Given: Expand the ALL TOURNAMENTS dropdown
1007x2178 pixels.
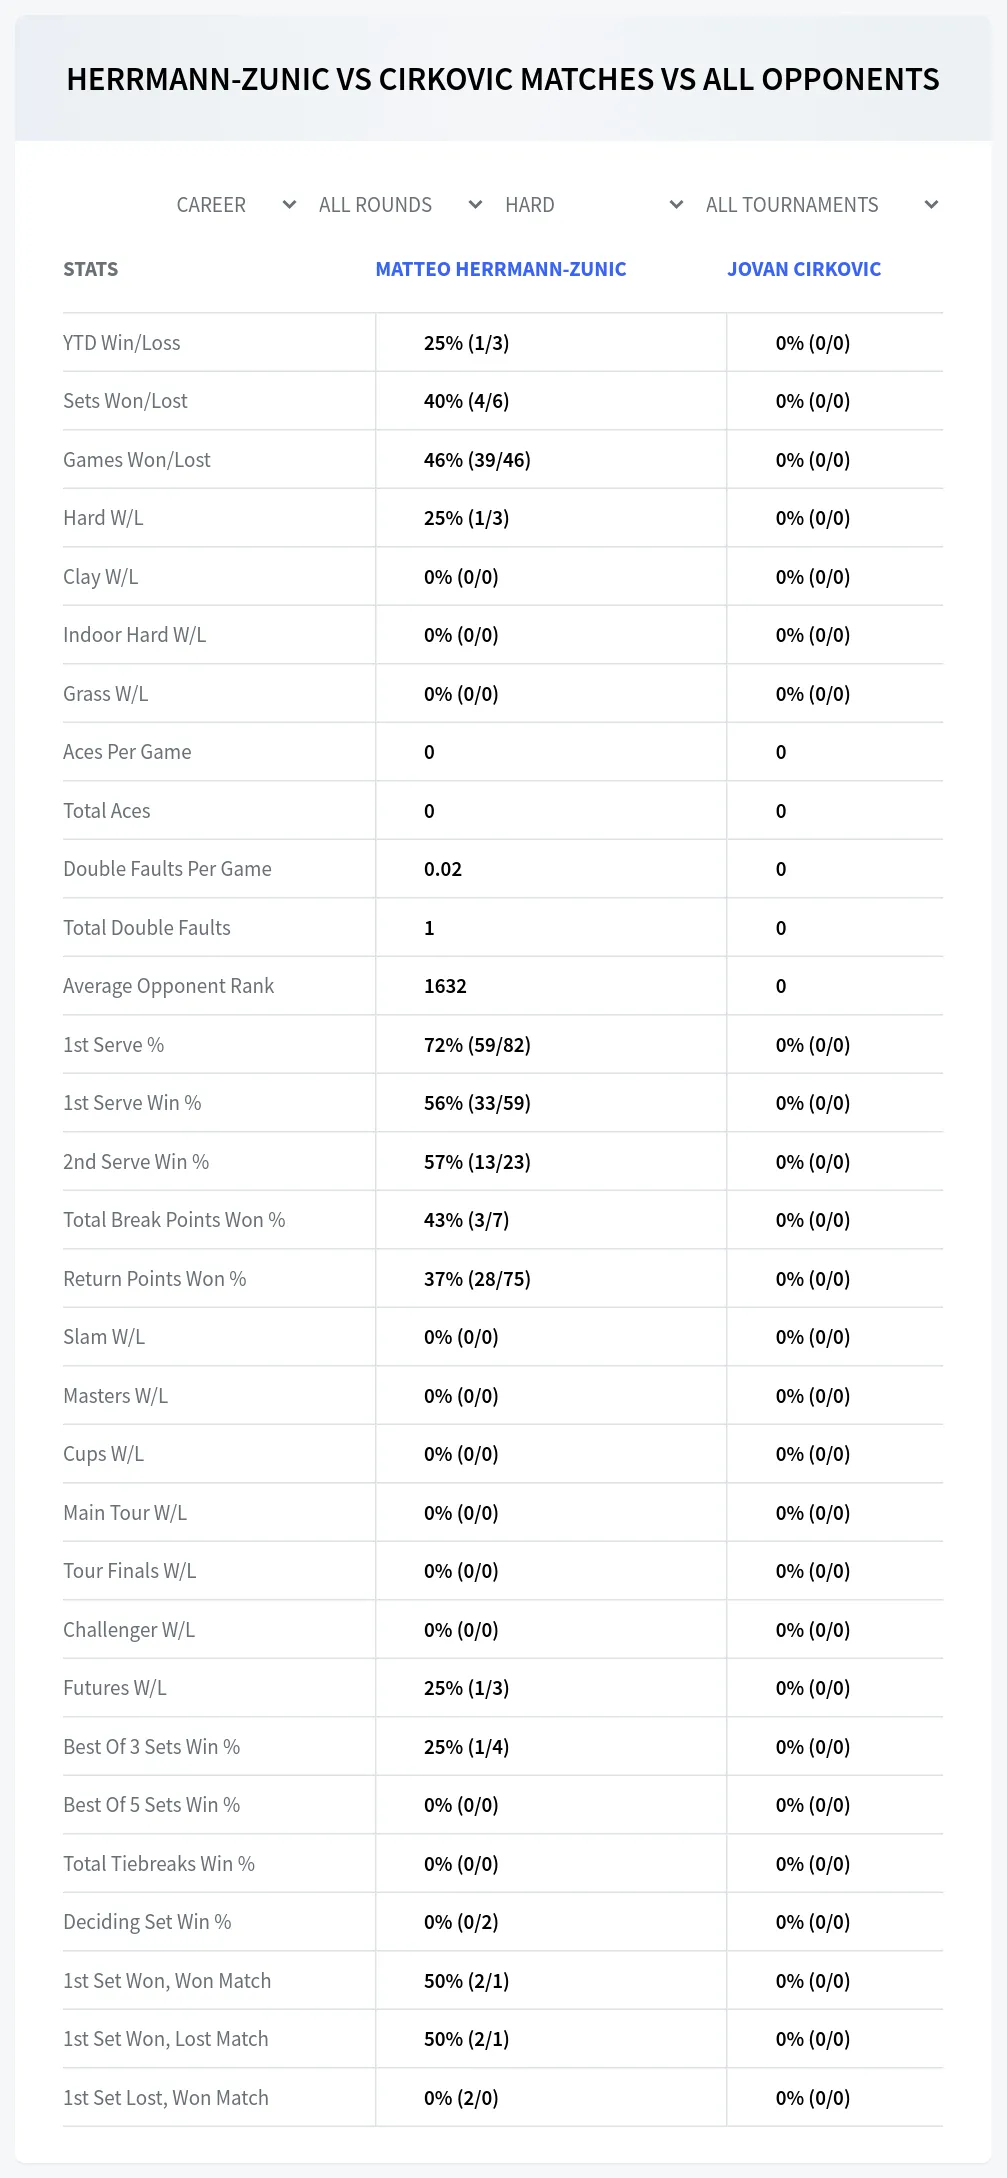Looking at the screenshot, I should pos(821,205).
